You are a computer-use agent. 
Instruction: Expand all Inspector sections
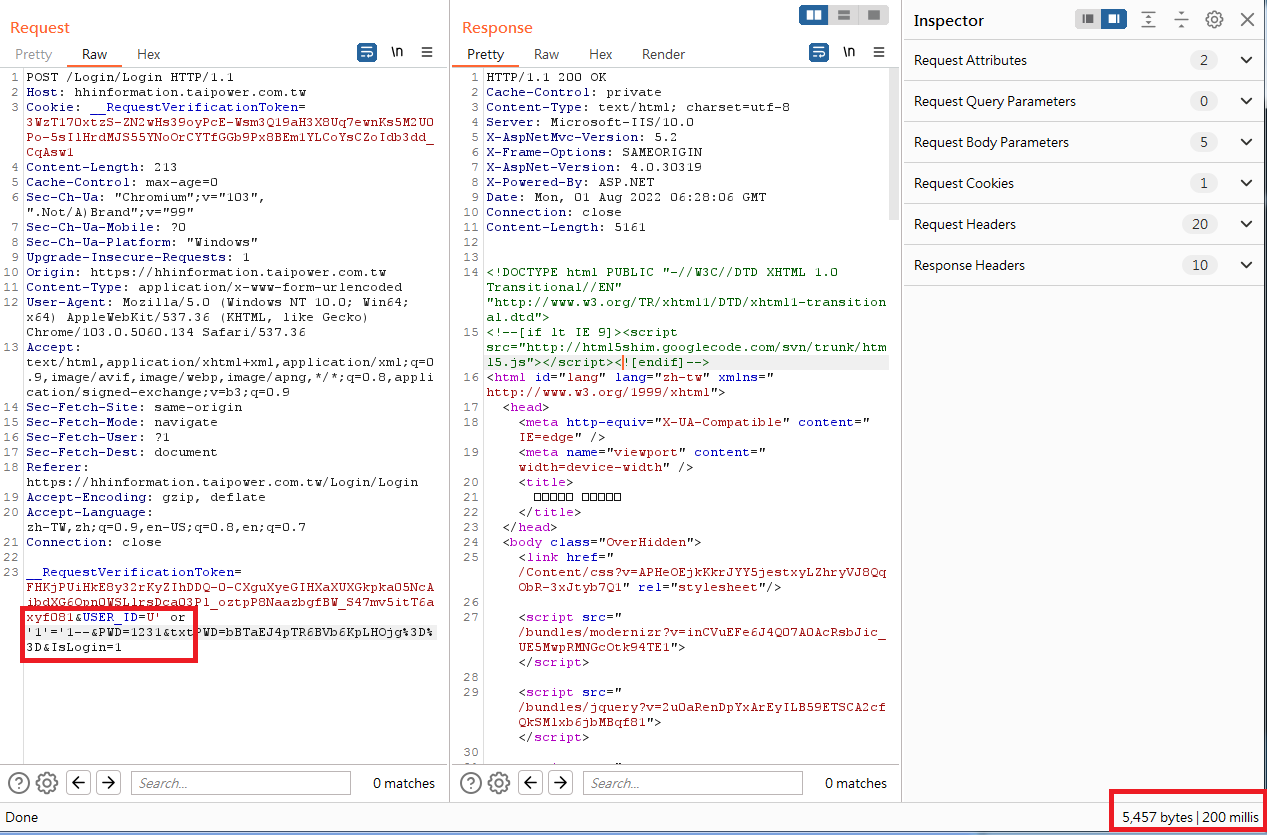(1149, 20)
